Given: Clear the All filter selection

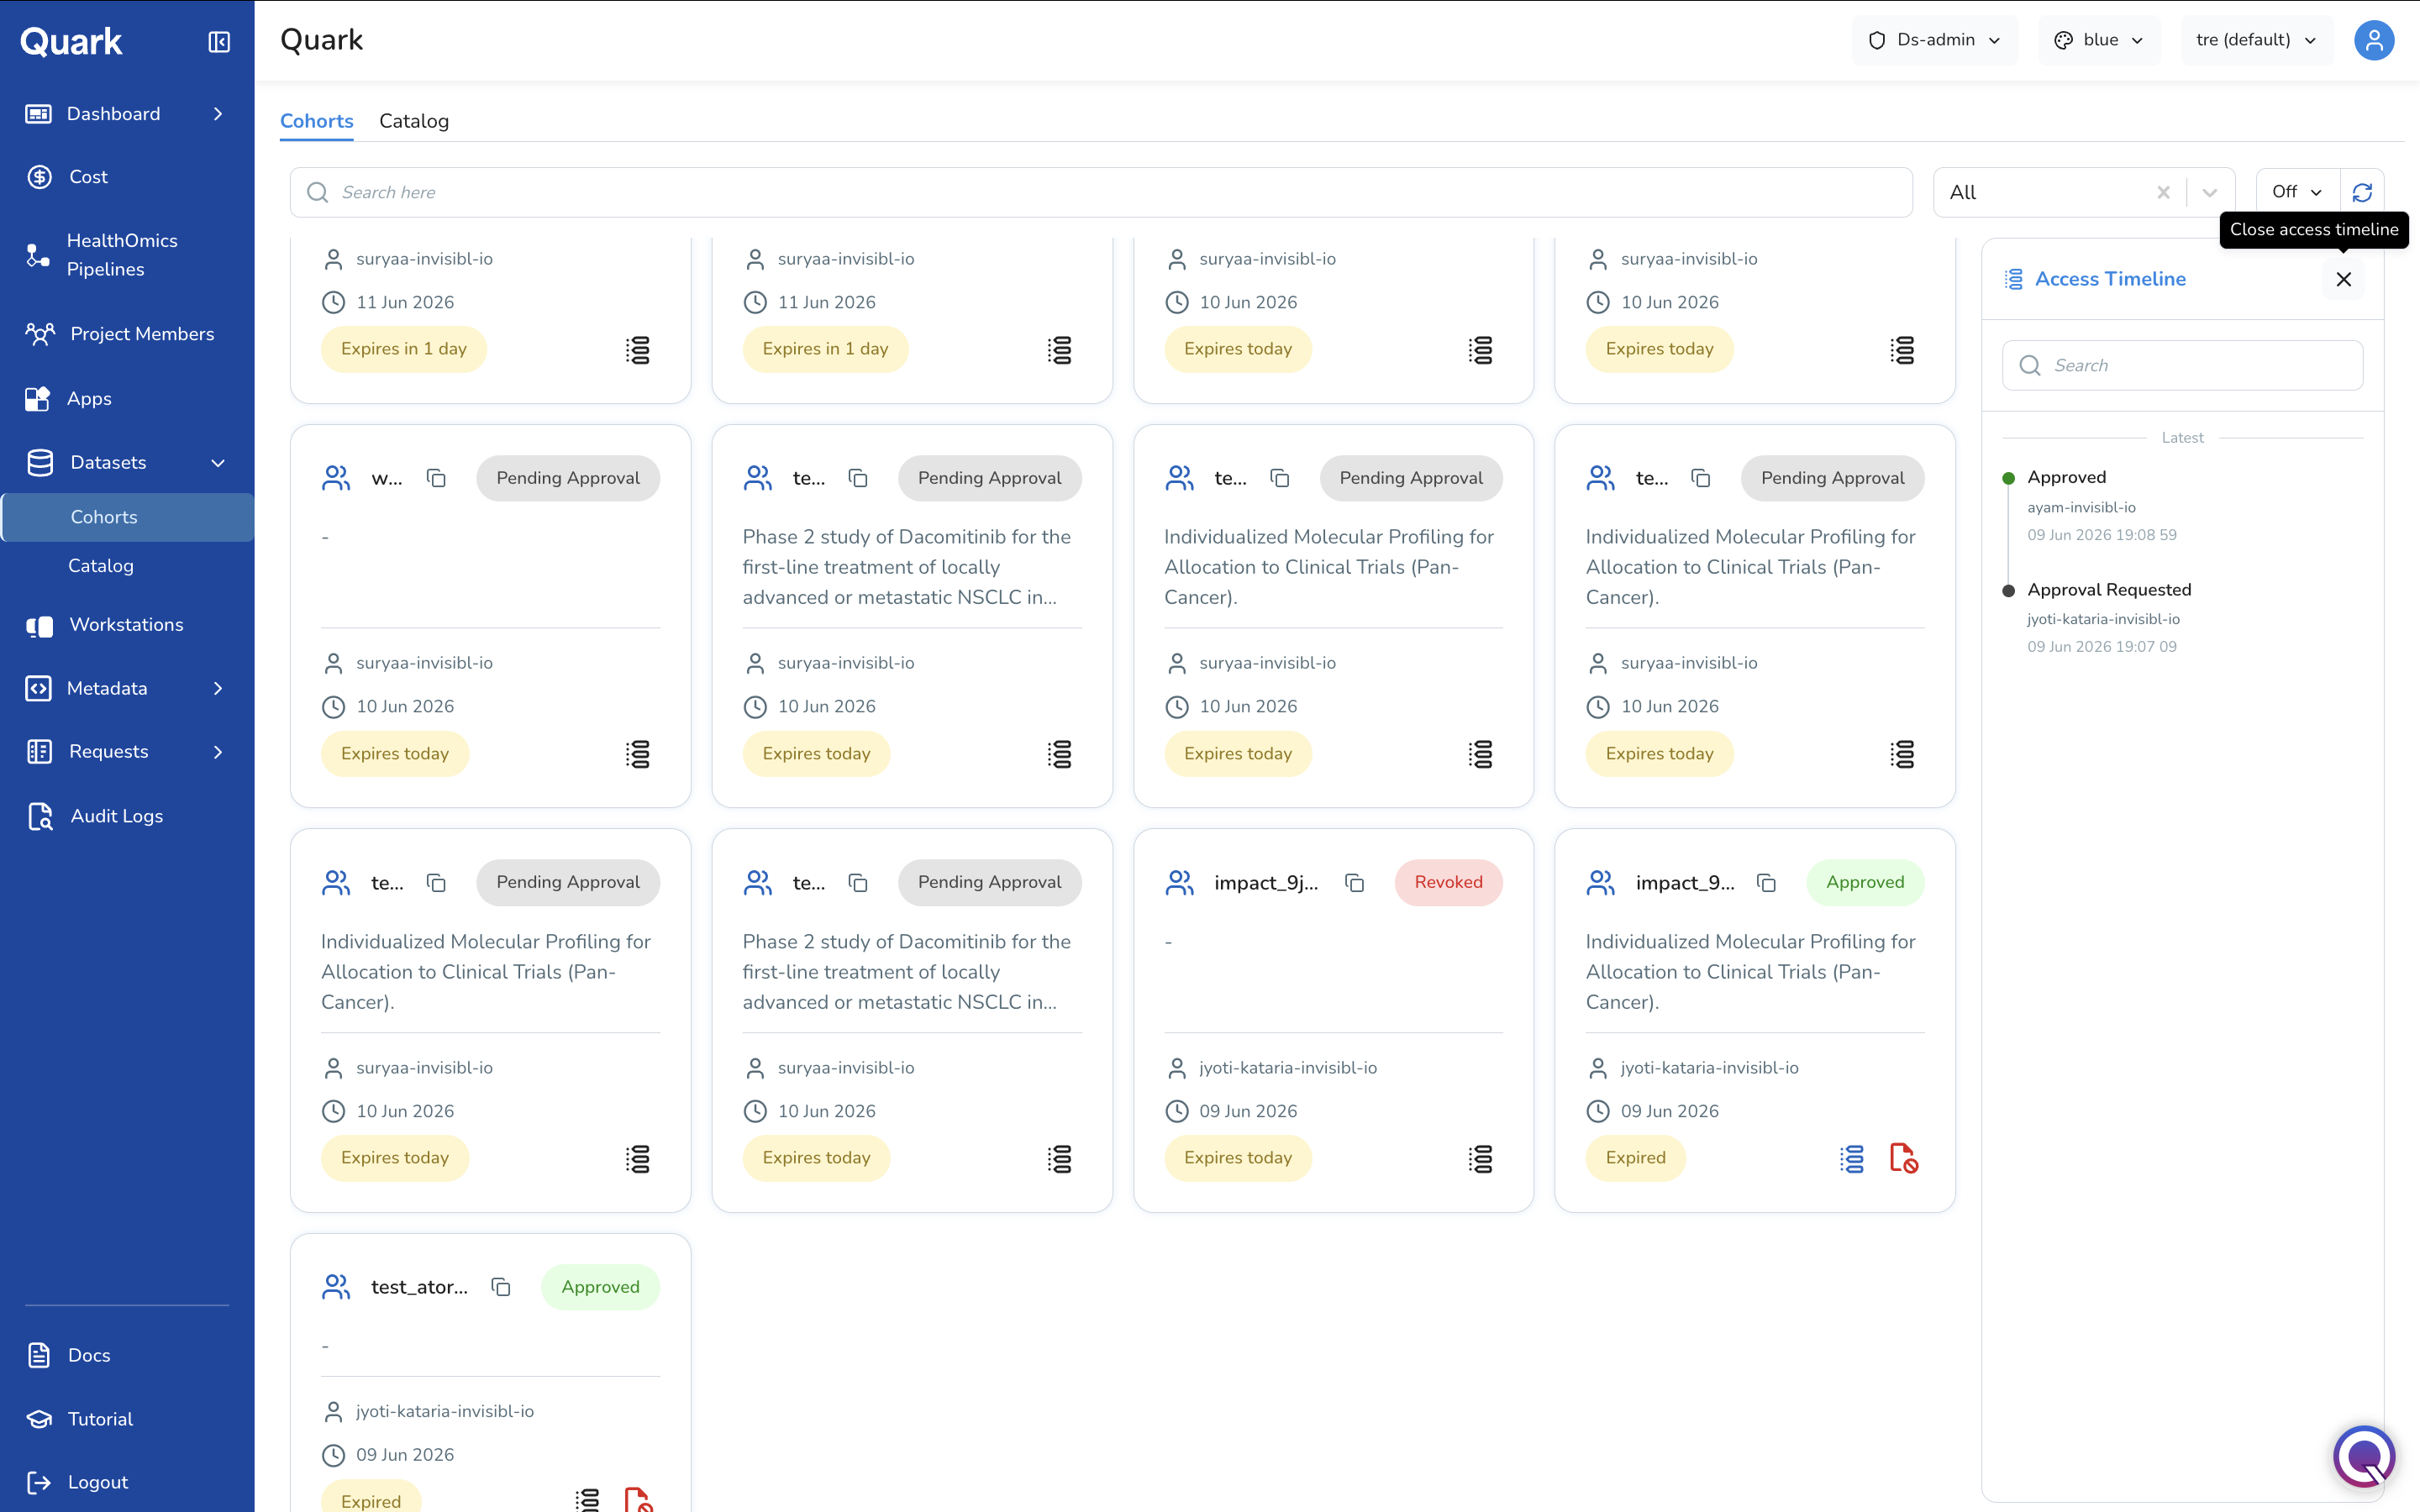Looking at the screenshot, I should (2163, 192).
